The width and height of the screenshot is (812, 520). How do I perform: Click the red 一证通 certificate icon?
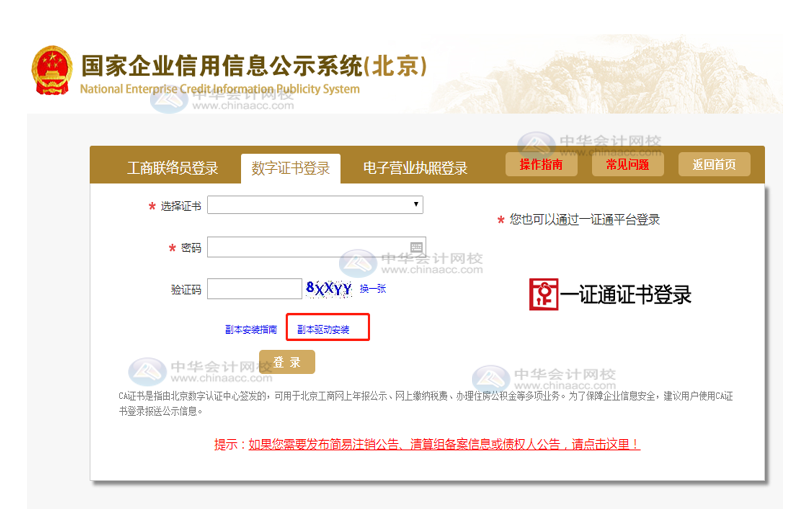(543, 294)
